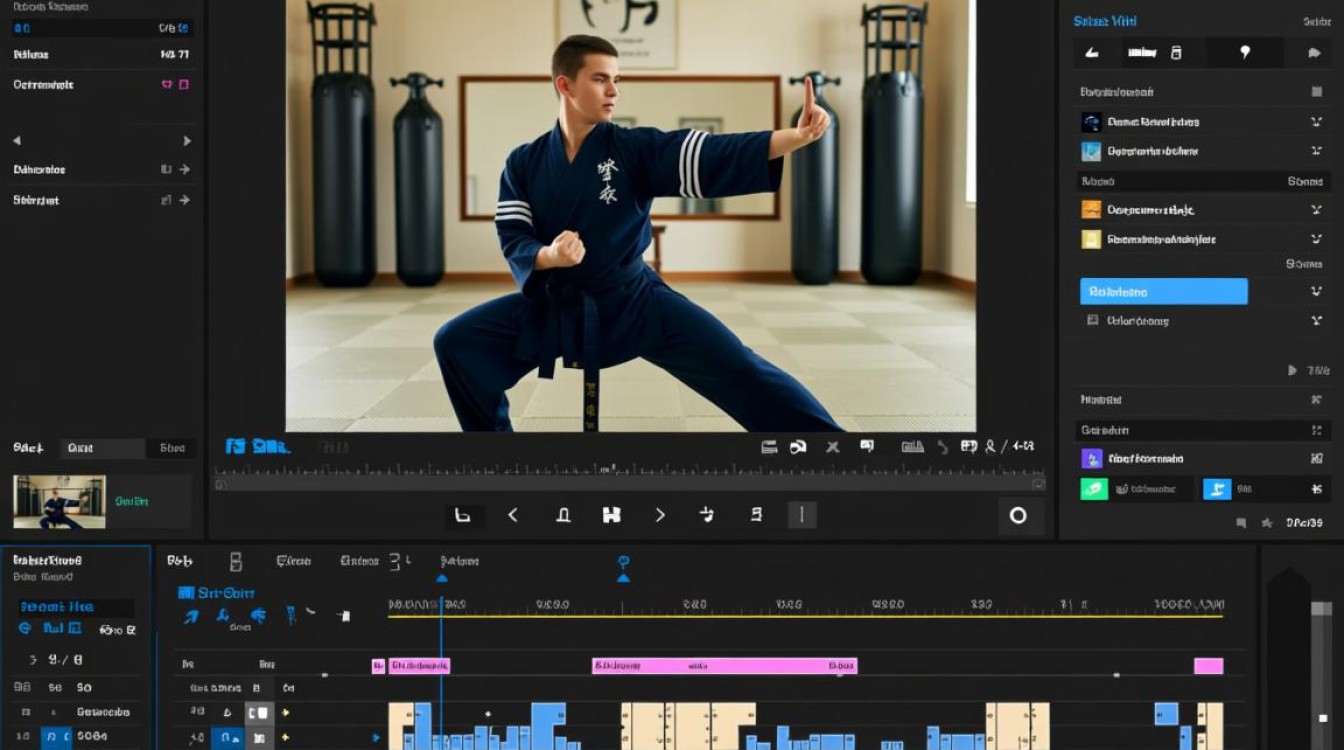Click the long pink clip in the timeline
This screenshot has height=750, width=1344.
724,666
